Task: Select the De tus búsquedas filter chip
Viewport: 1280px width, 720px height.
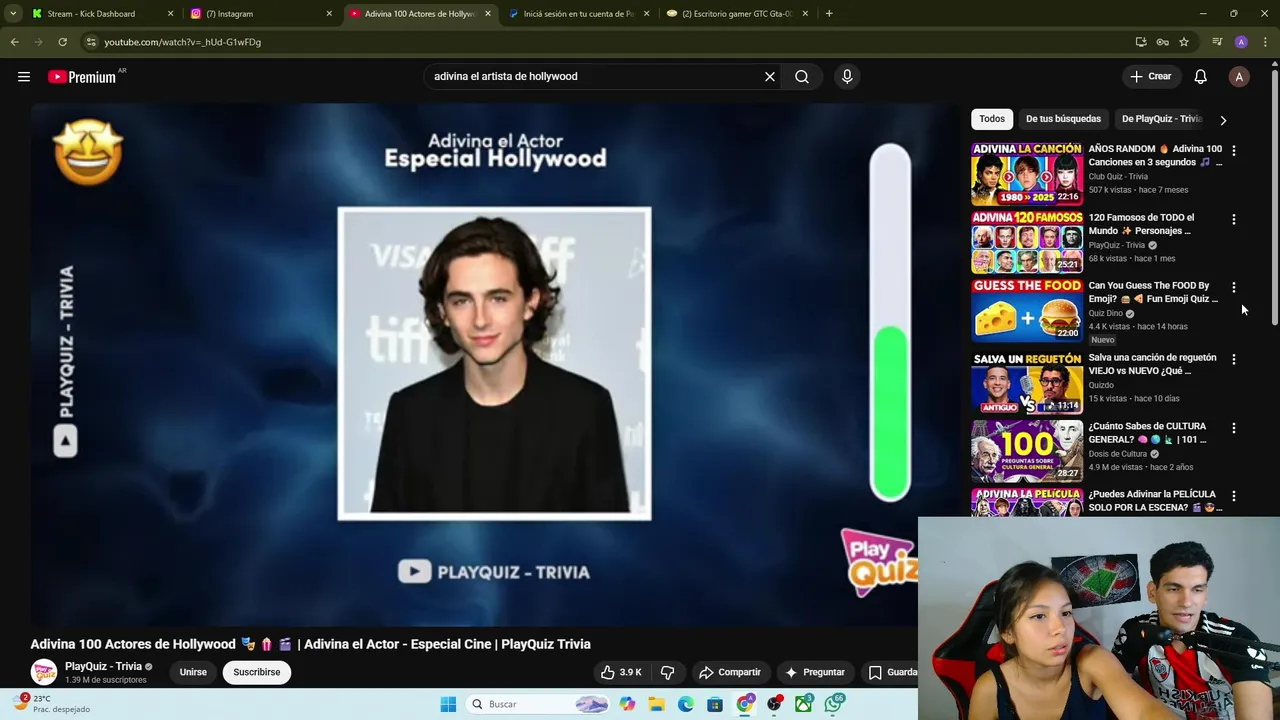Action: point(1063,119)
